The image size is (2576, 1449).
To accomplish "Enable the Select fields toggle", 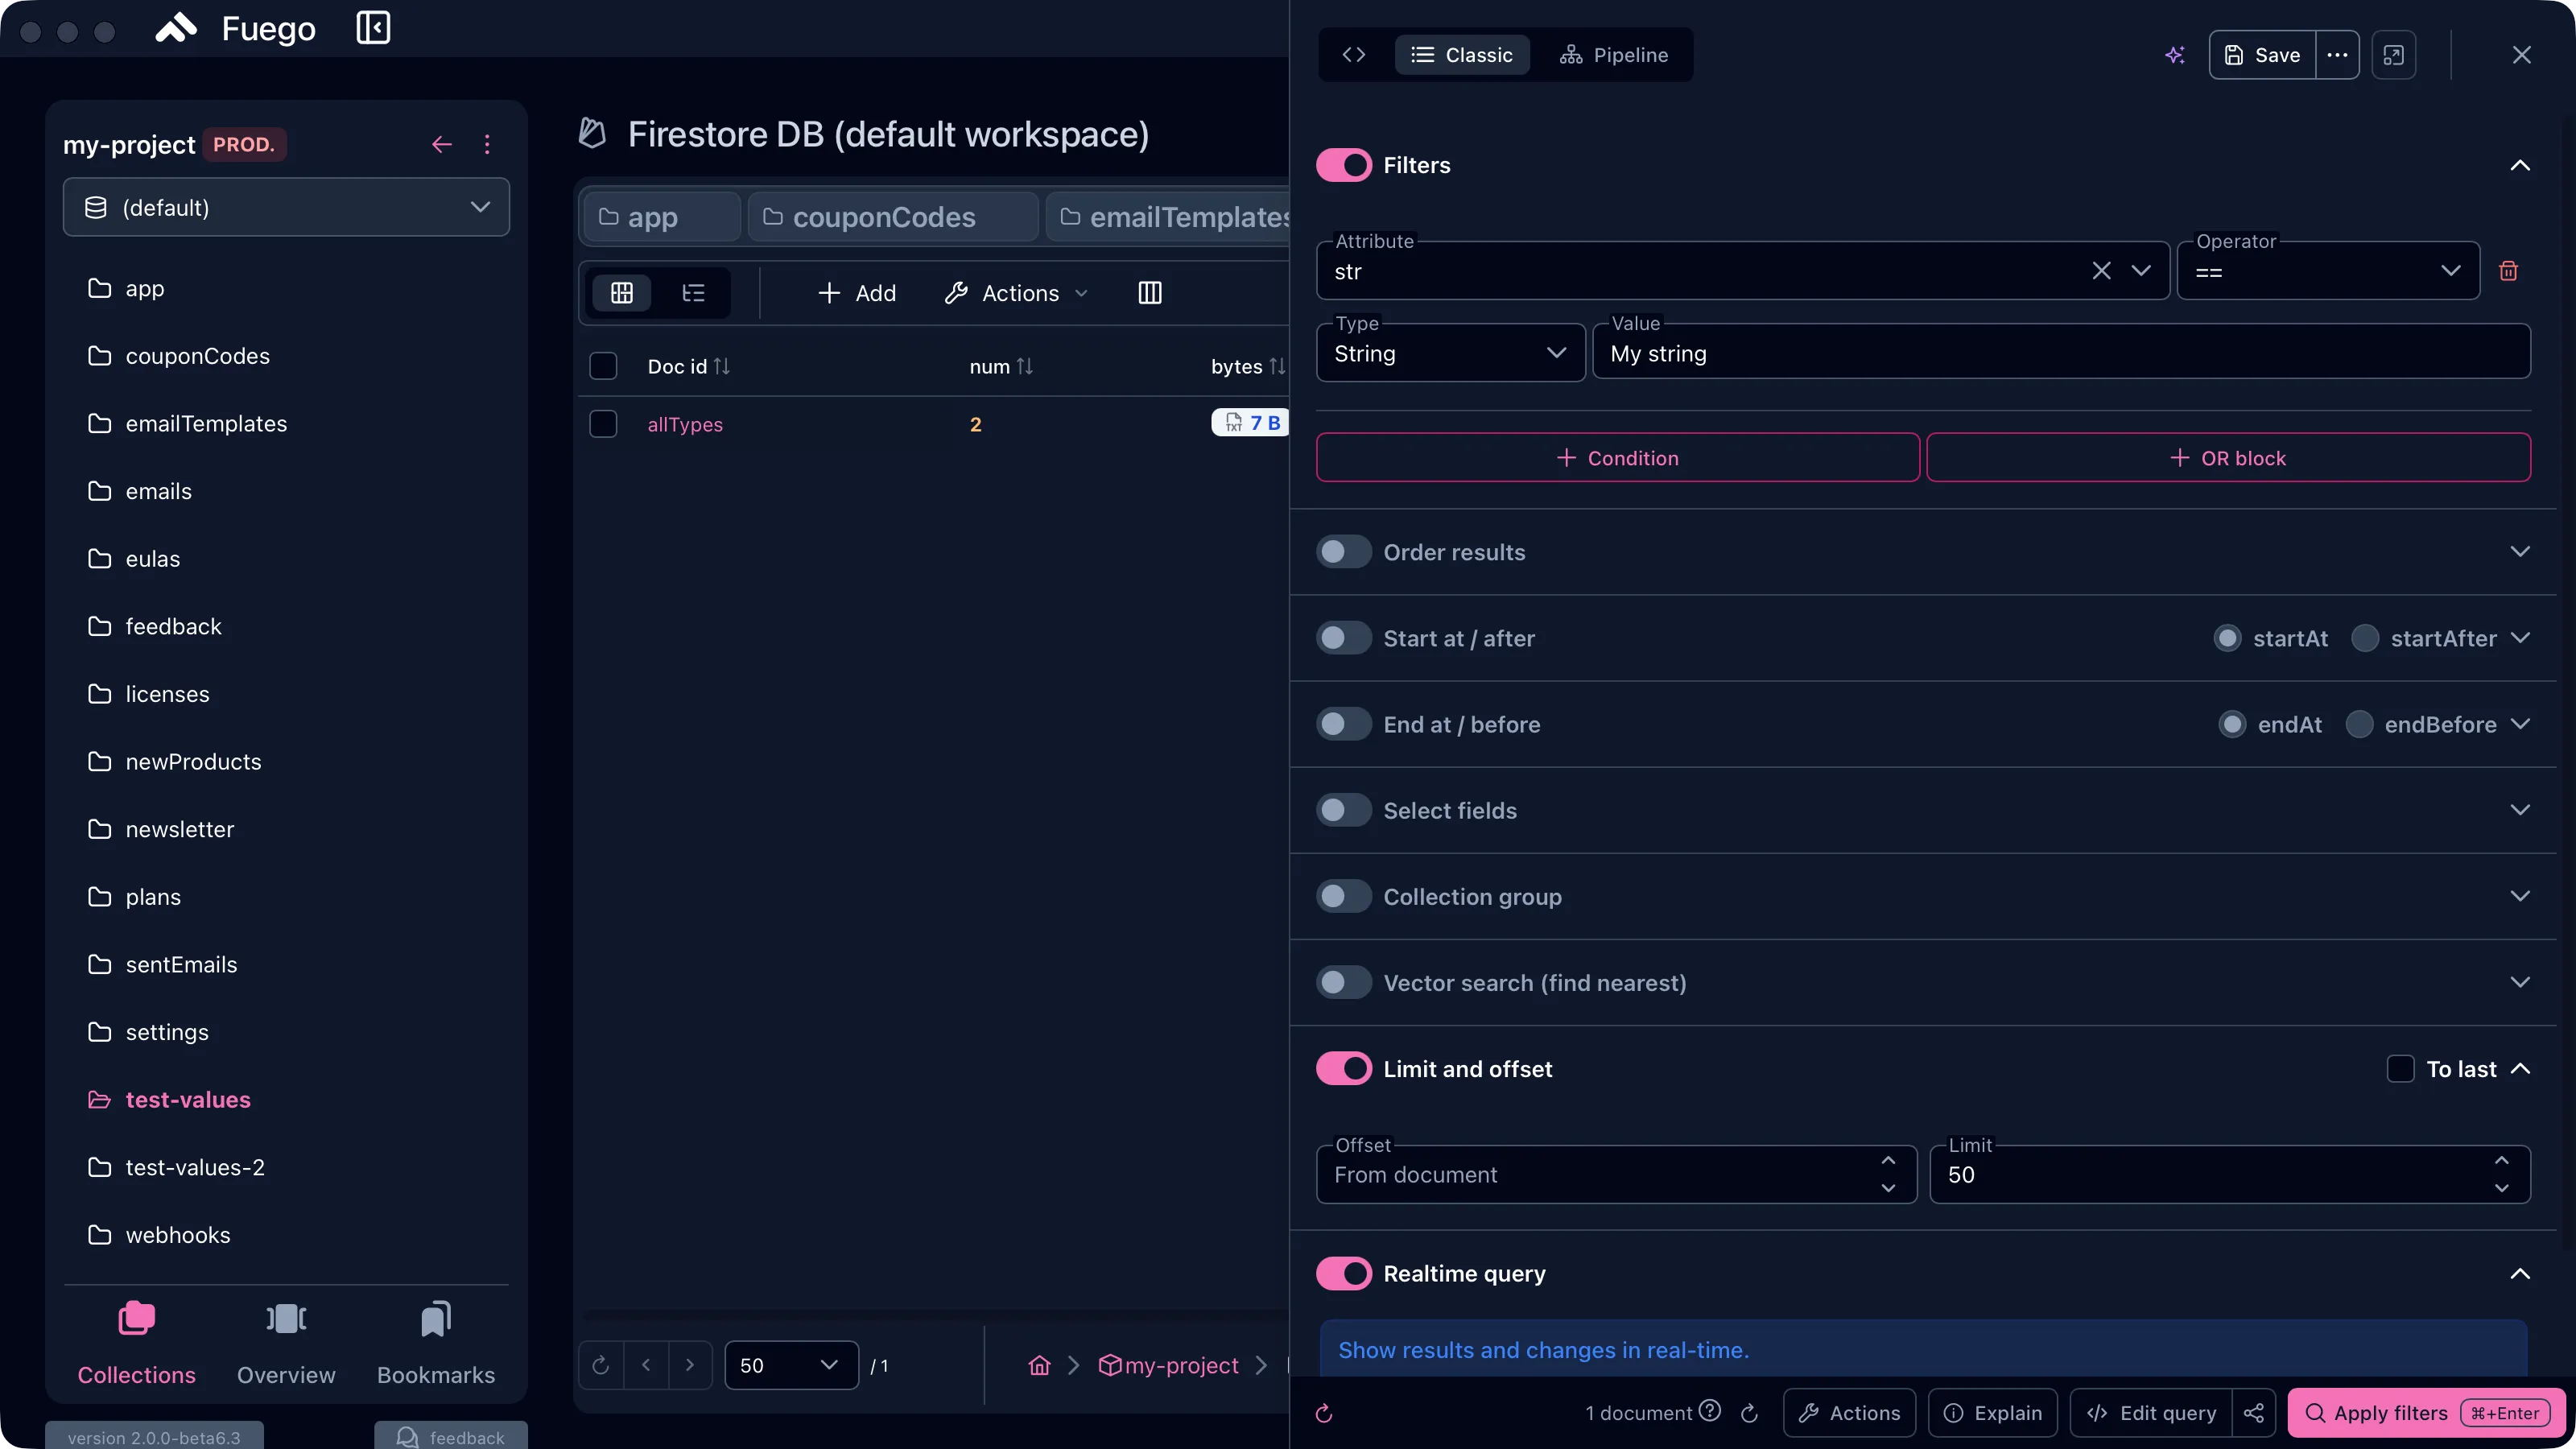I will (1343, 810).
